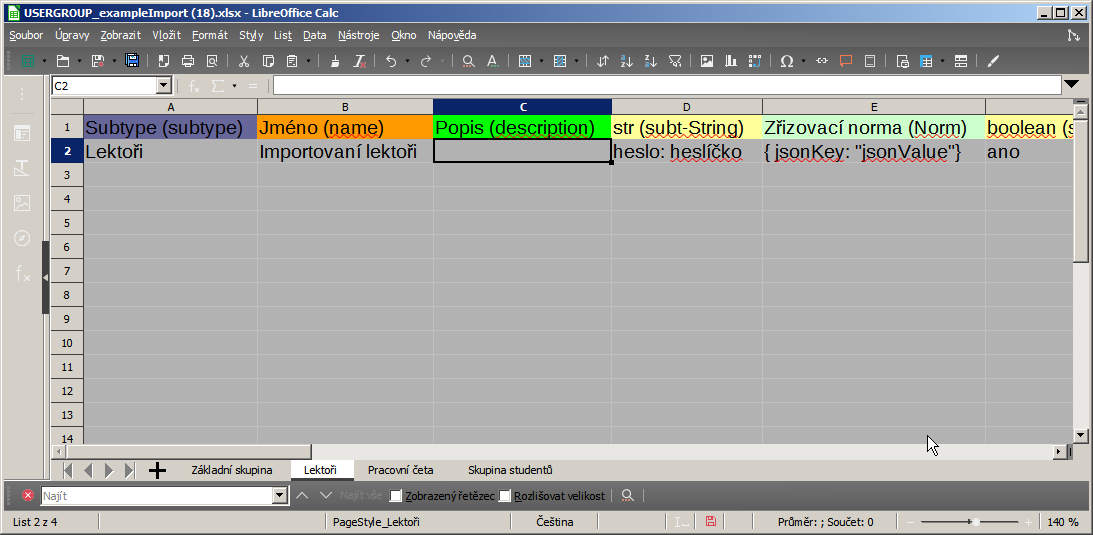1093x535 pixels.
Task: Open the Formát menu
Action: pyautogui.click(x=209, y=35)
